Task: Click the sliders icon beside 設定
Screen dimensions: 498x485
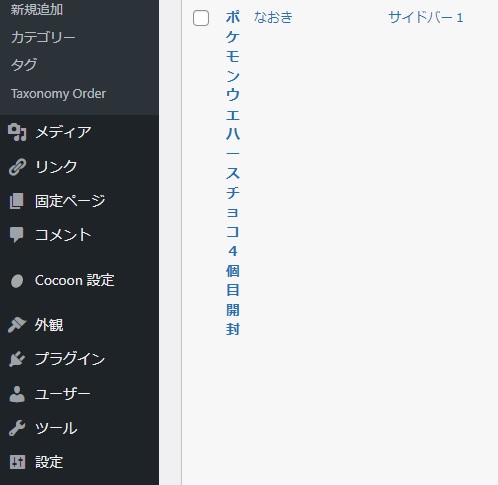Action: click(x=17, y=462)
